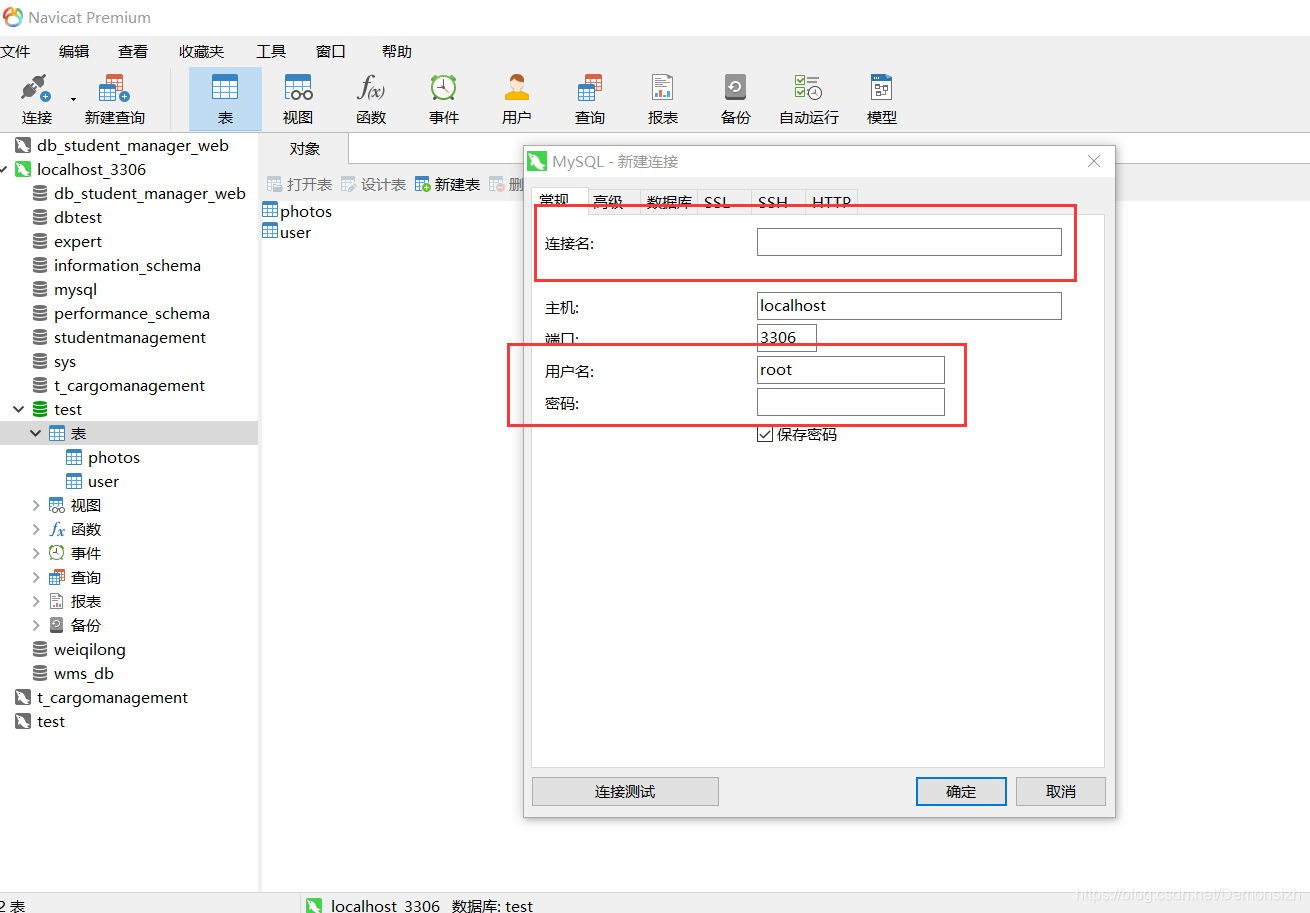Click the 新建查询 toolbar icon

click(115, 98)
